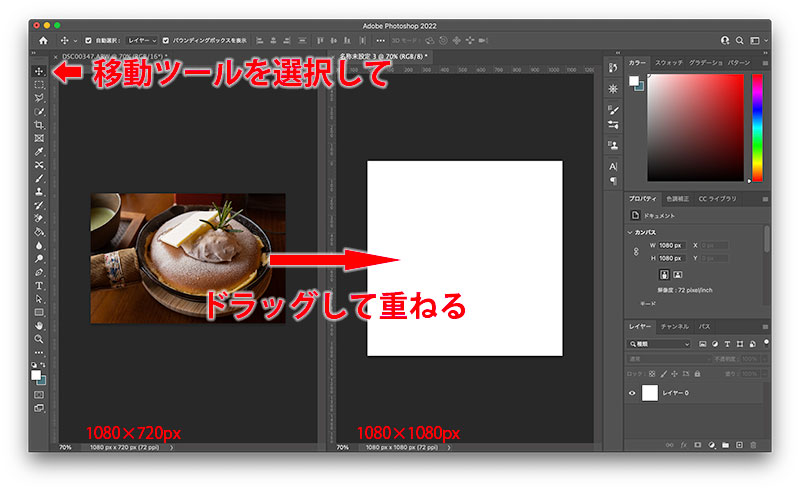Select the Dodge tool
Screen dimensions: 800x490
[x=39, y=259]
